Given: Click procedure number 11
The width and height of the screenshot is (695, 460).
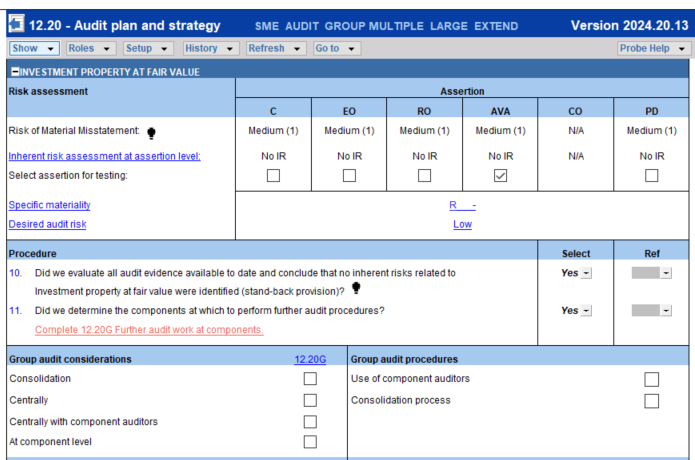Looking at the screenshot, I should click(15, 311).
